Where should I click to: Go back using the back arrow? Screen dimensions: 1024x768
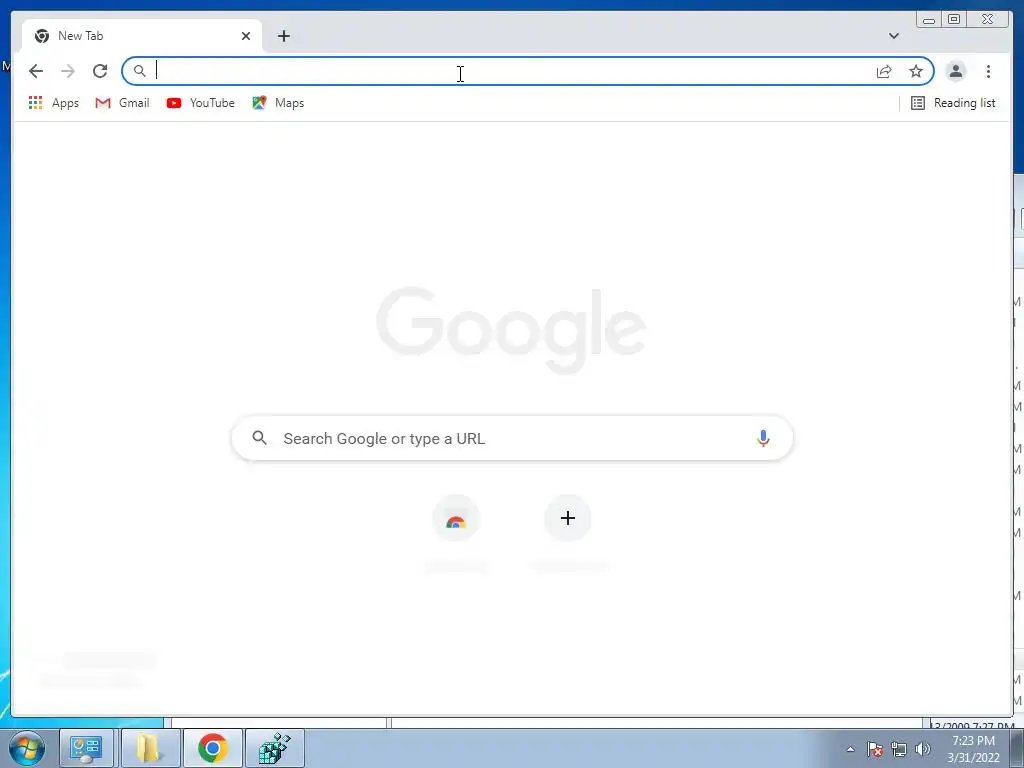click(x=36, y=71)
